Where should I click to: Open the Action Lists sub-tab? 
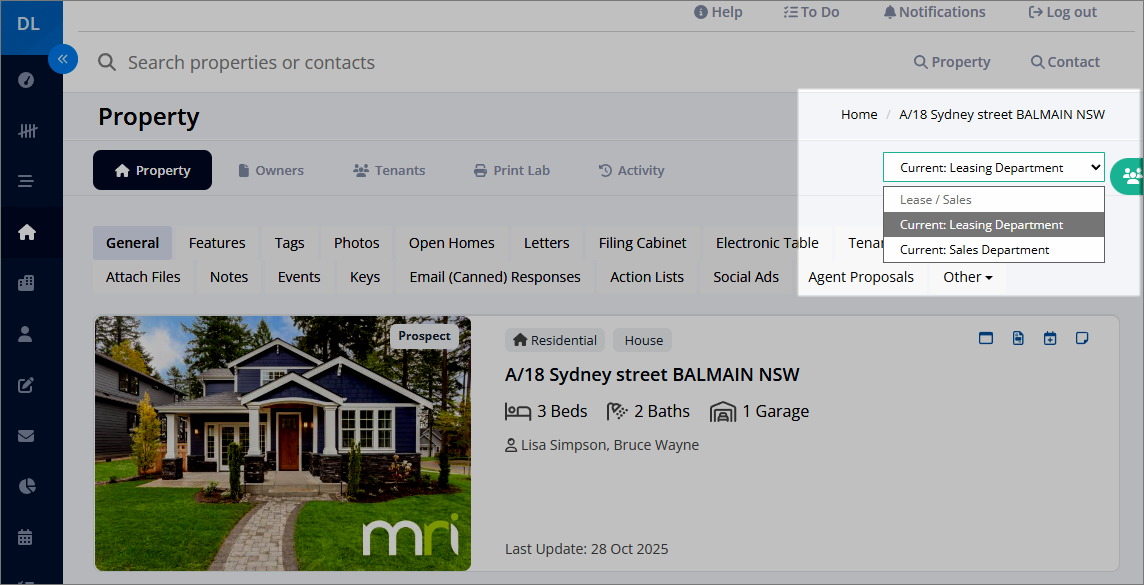[x=647, y=277]
